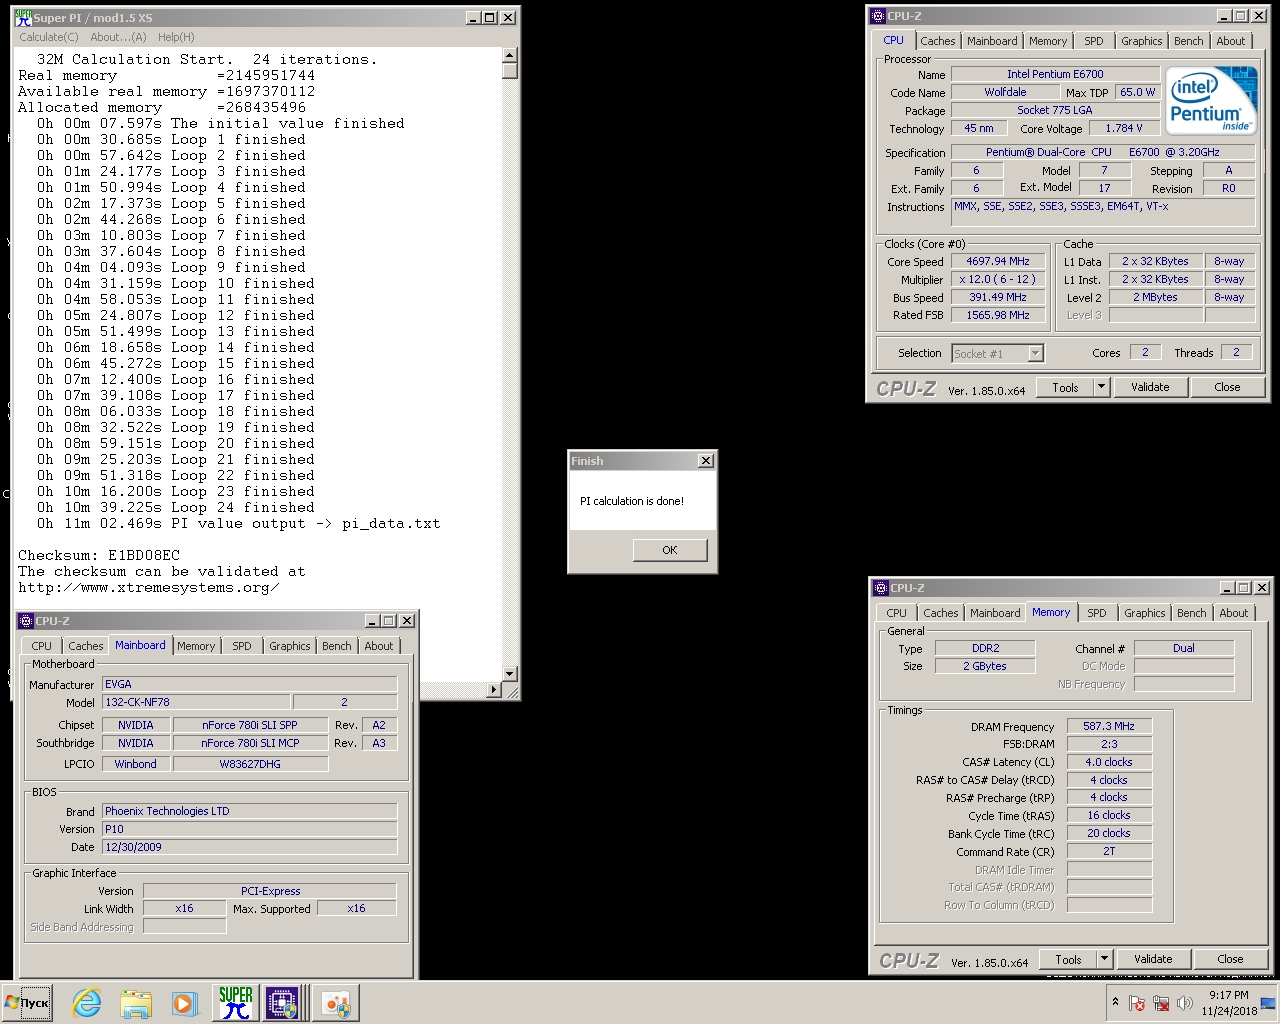This screenshot has height=1024, width=1280.
Task: Switch to CPU-Z taskbar icon
Action: [283, 1003]
